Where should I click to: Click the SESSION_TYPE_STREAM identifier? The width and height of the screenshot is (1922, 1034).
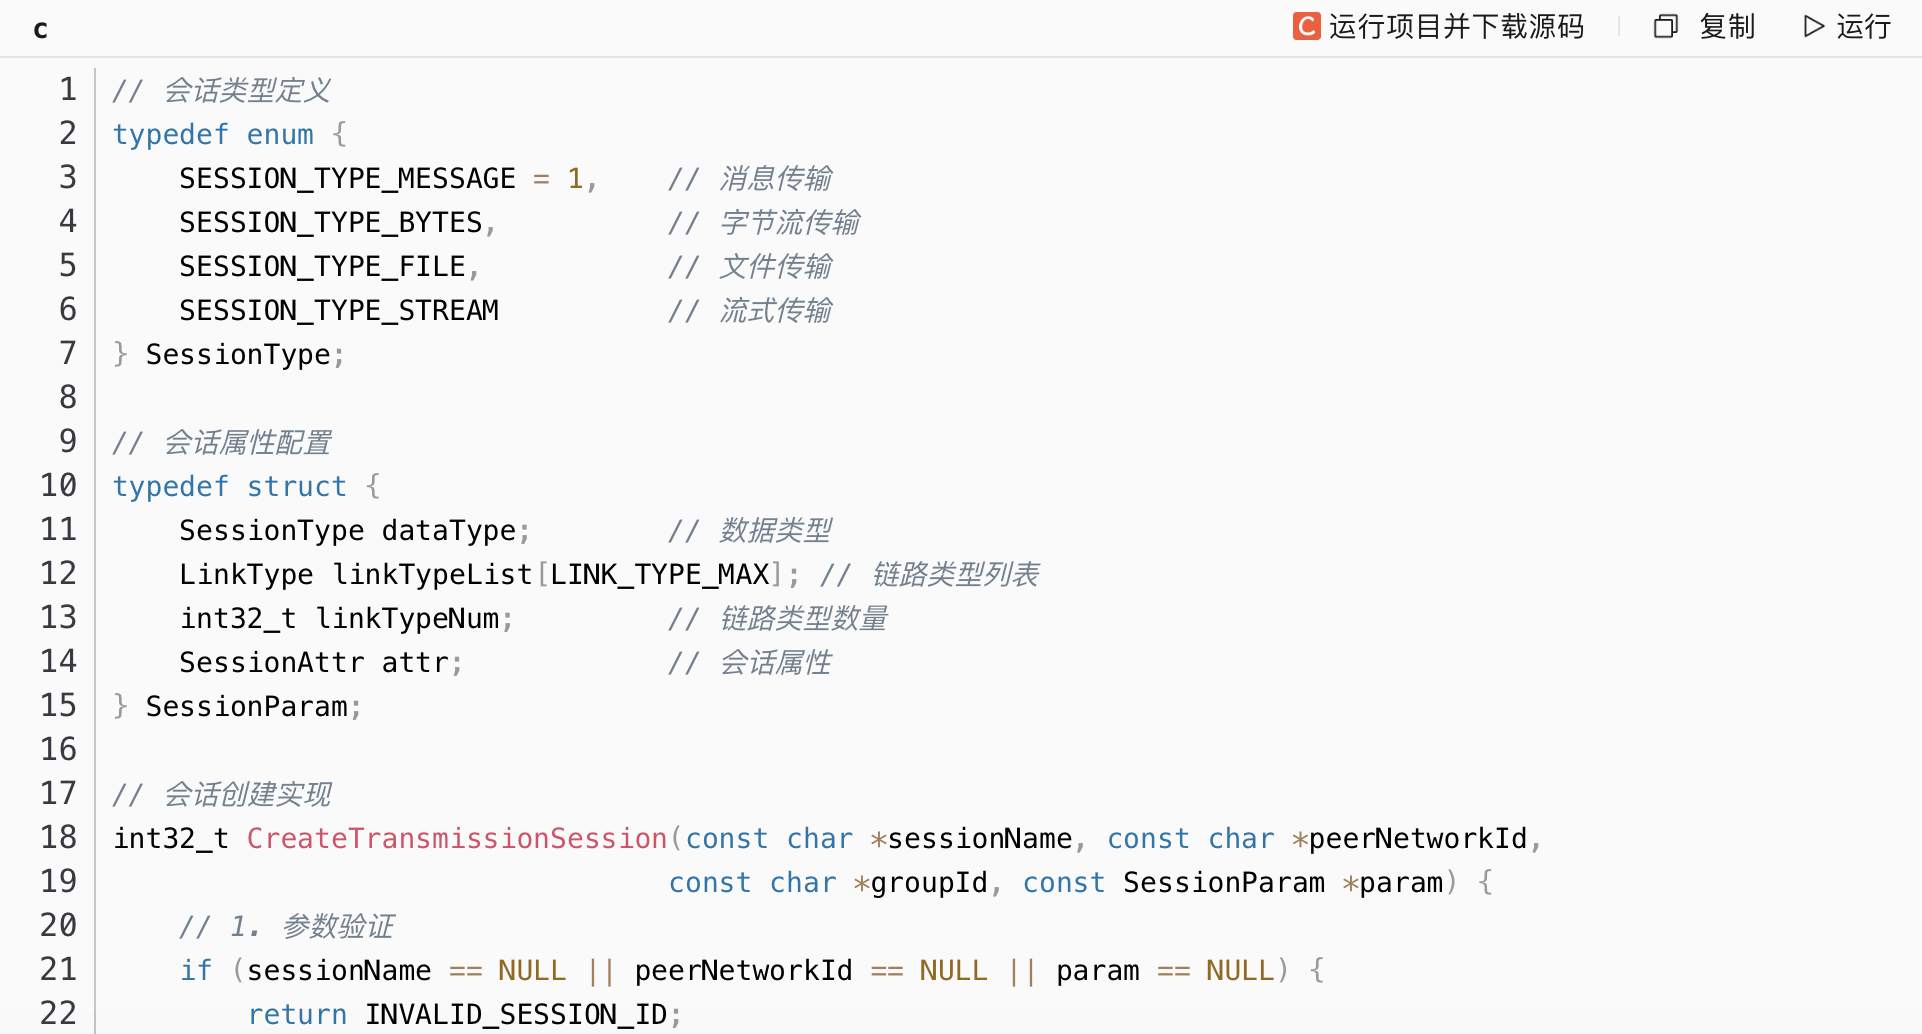pos(339,310)
